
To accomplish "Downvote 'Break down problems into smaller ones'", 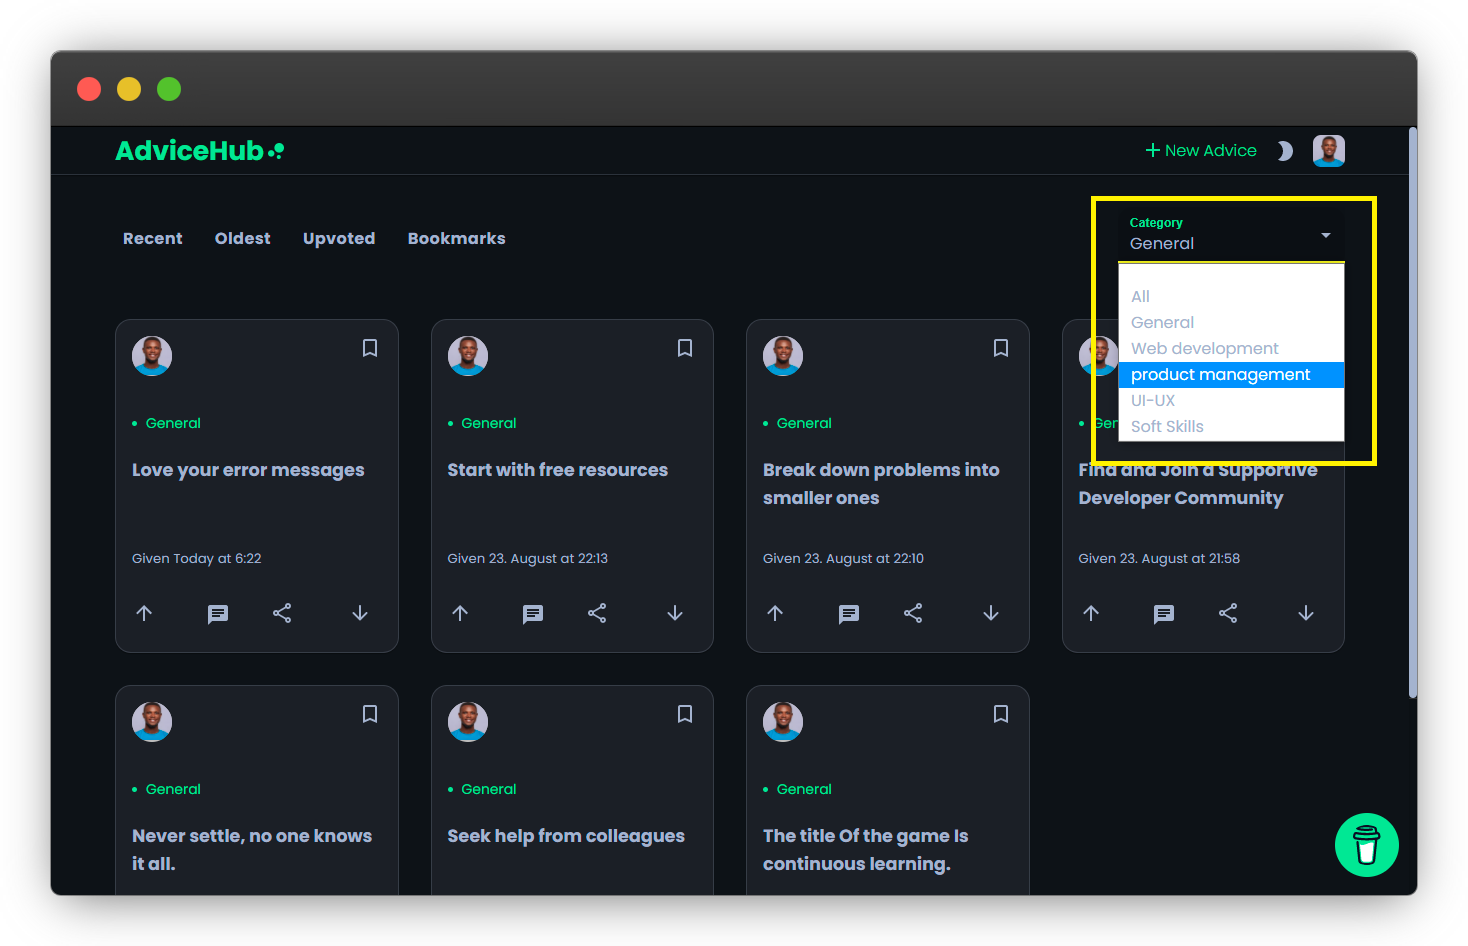I will (x=991, y=613).
